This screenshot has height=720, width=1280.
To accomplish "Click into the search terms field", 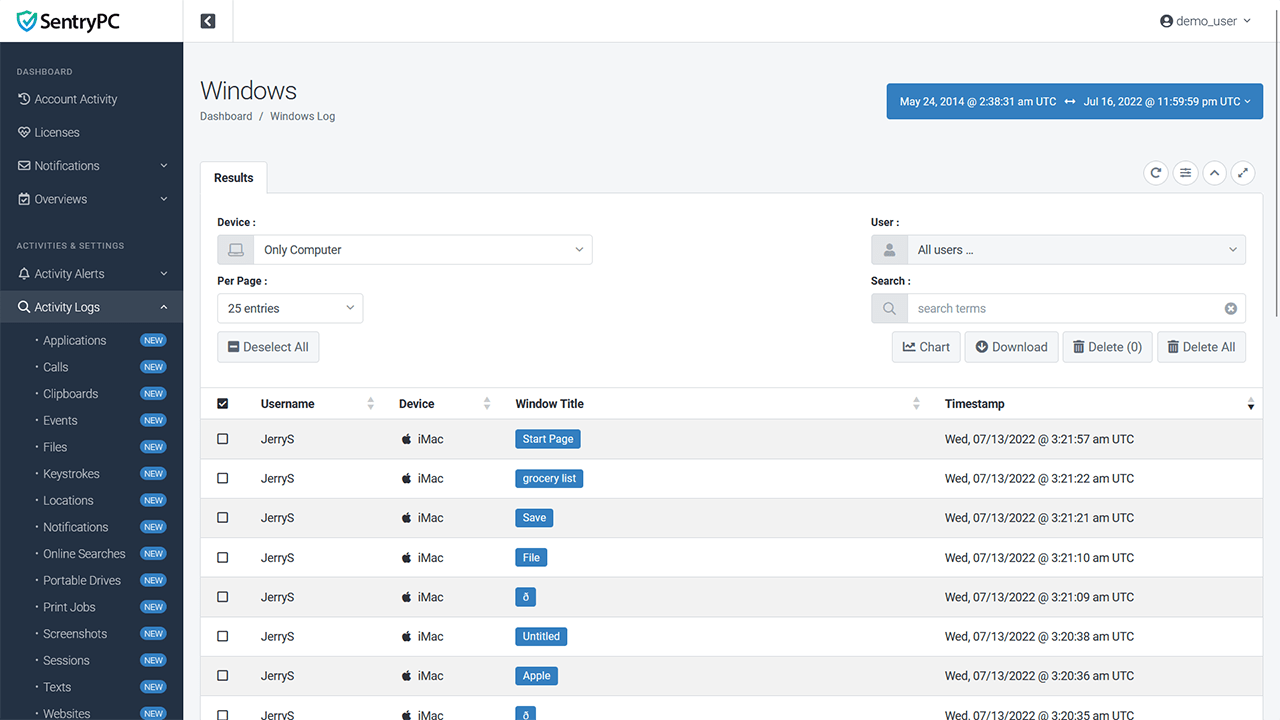I will tap(1065, 309).
